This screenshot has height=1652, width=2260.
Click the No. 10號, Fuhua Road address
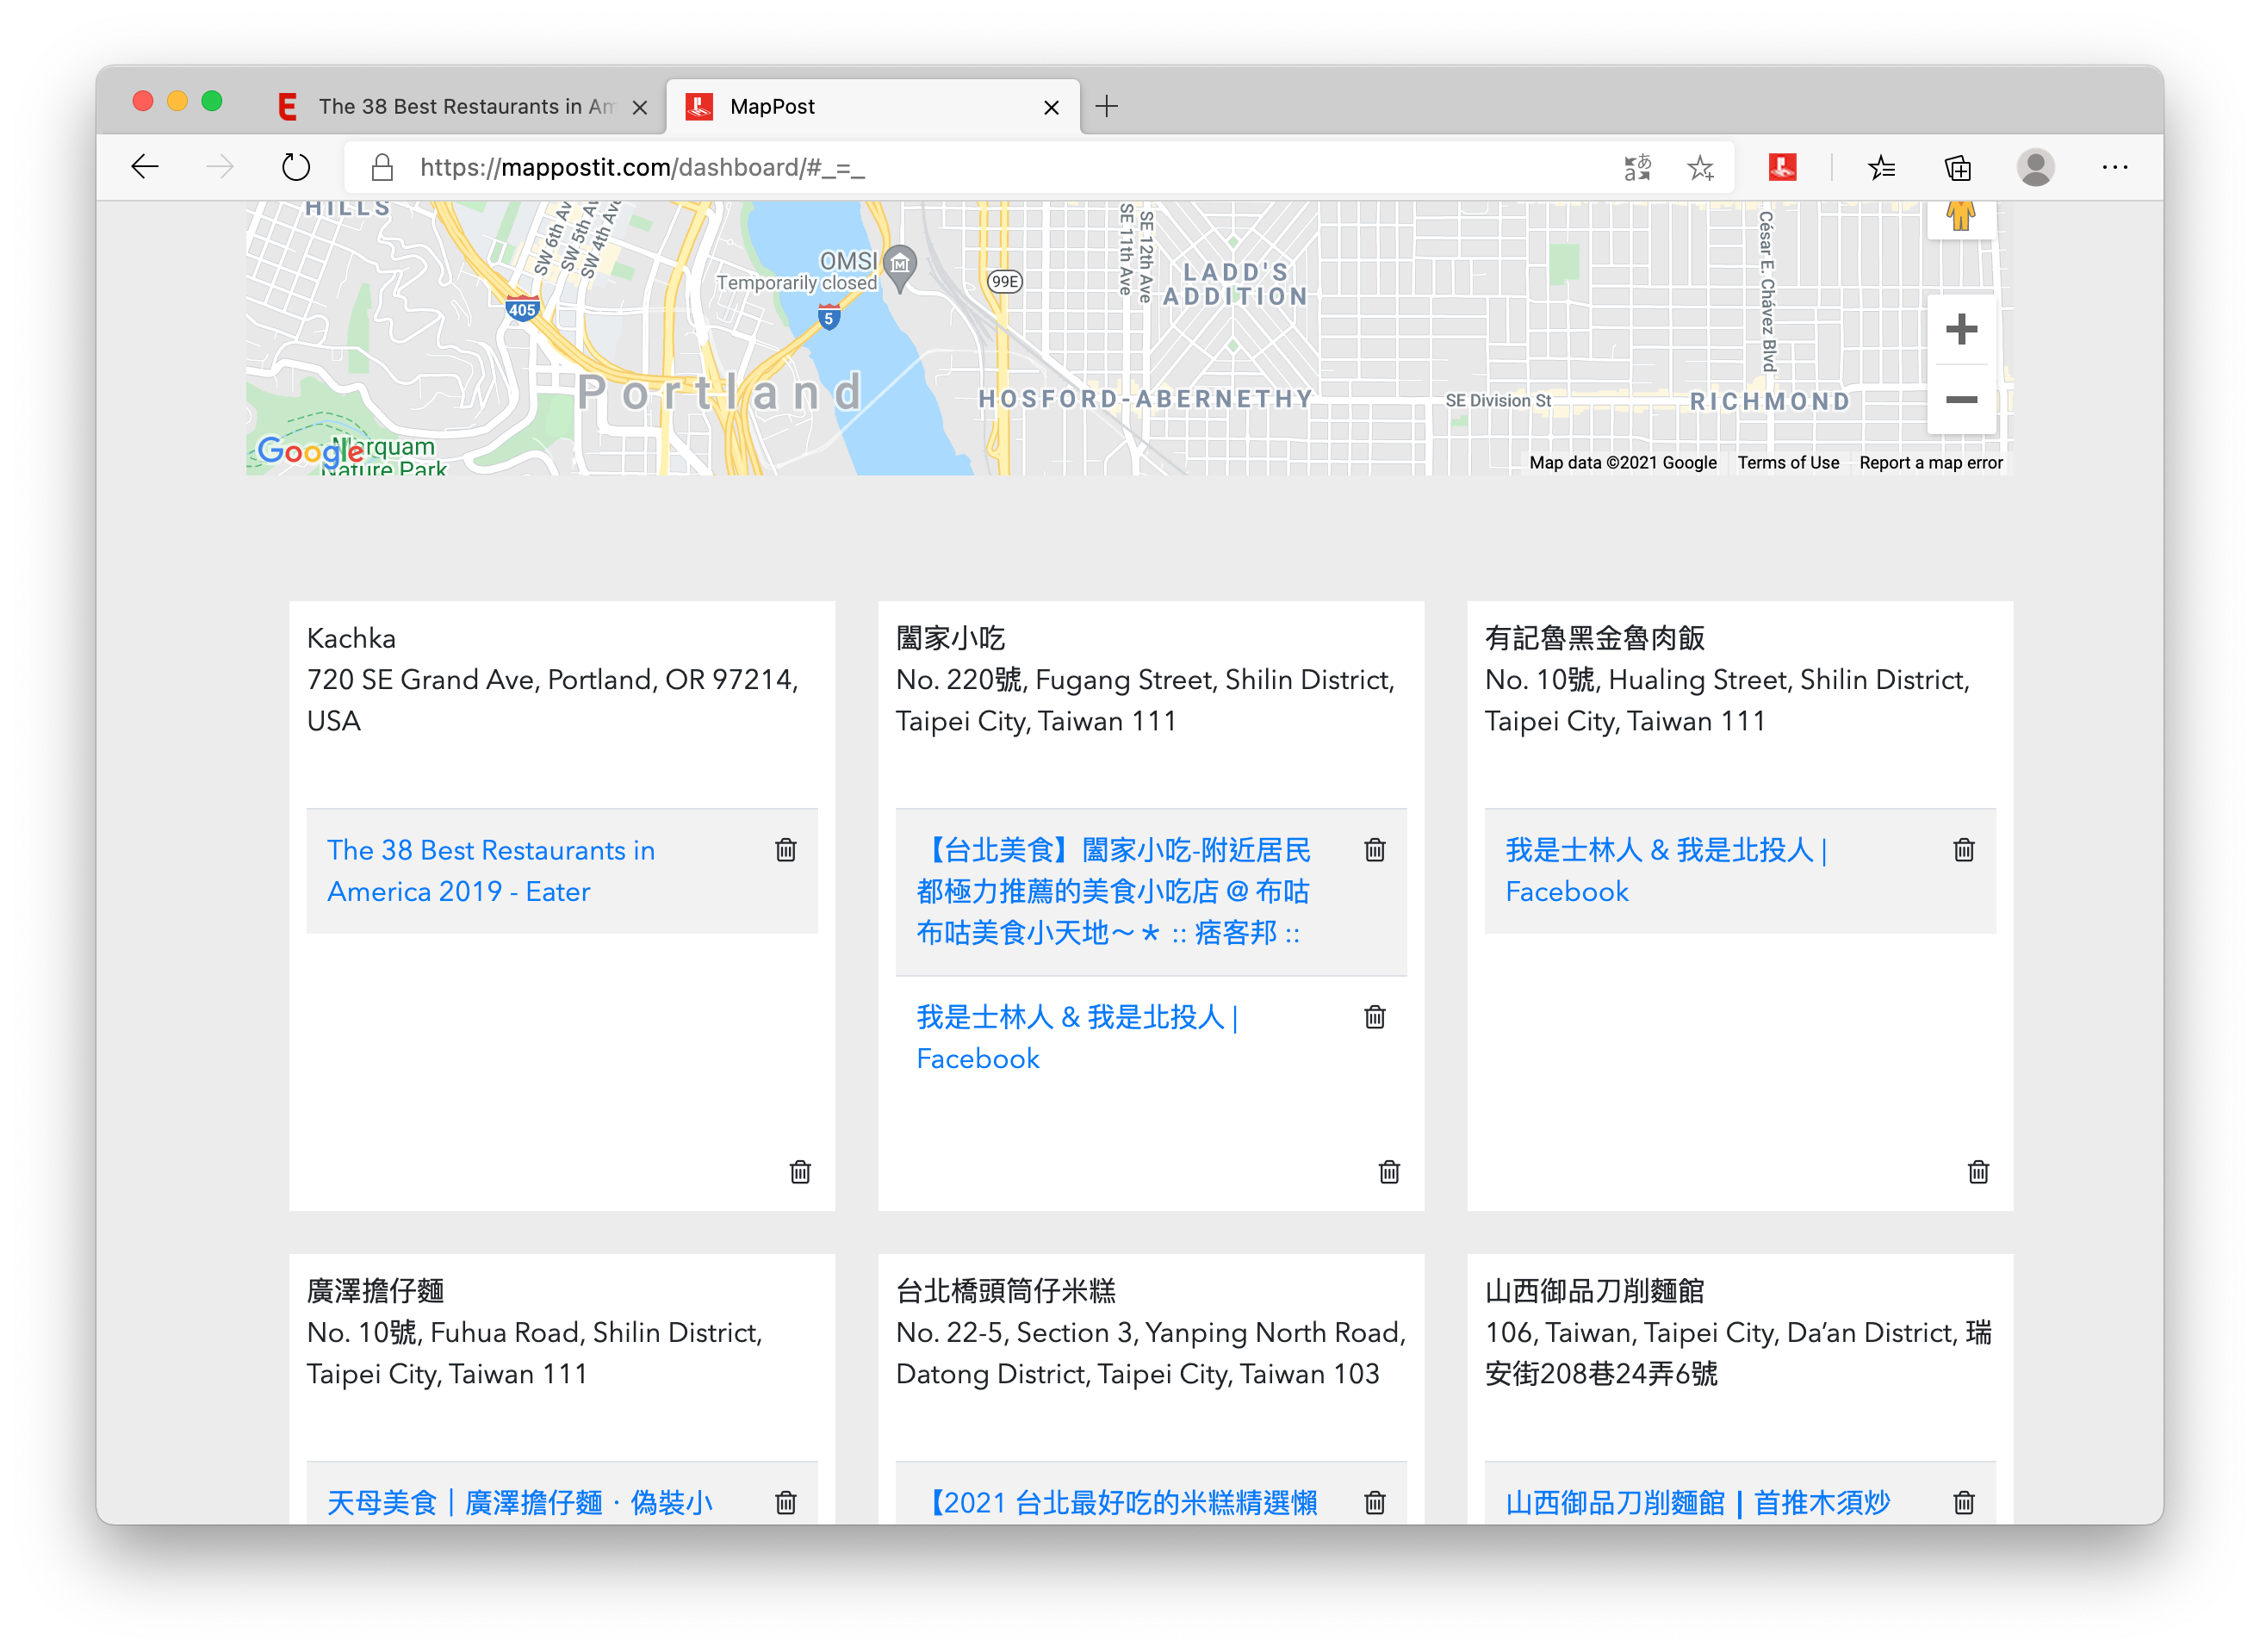click(x=535, y=1353)
